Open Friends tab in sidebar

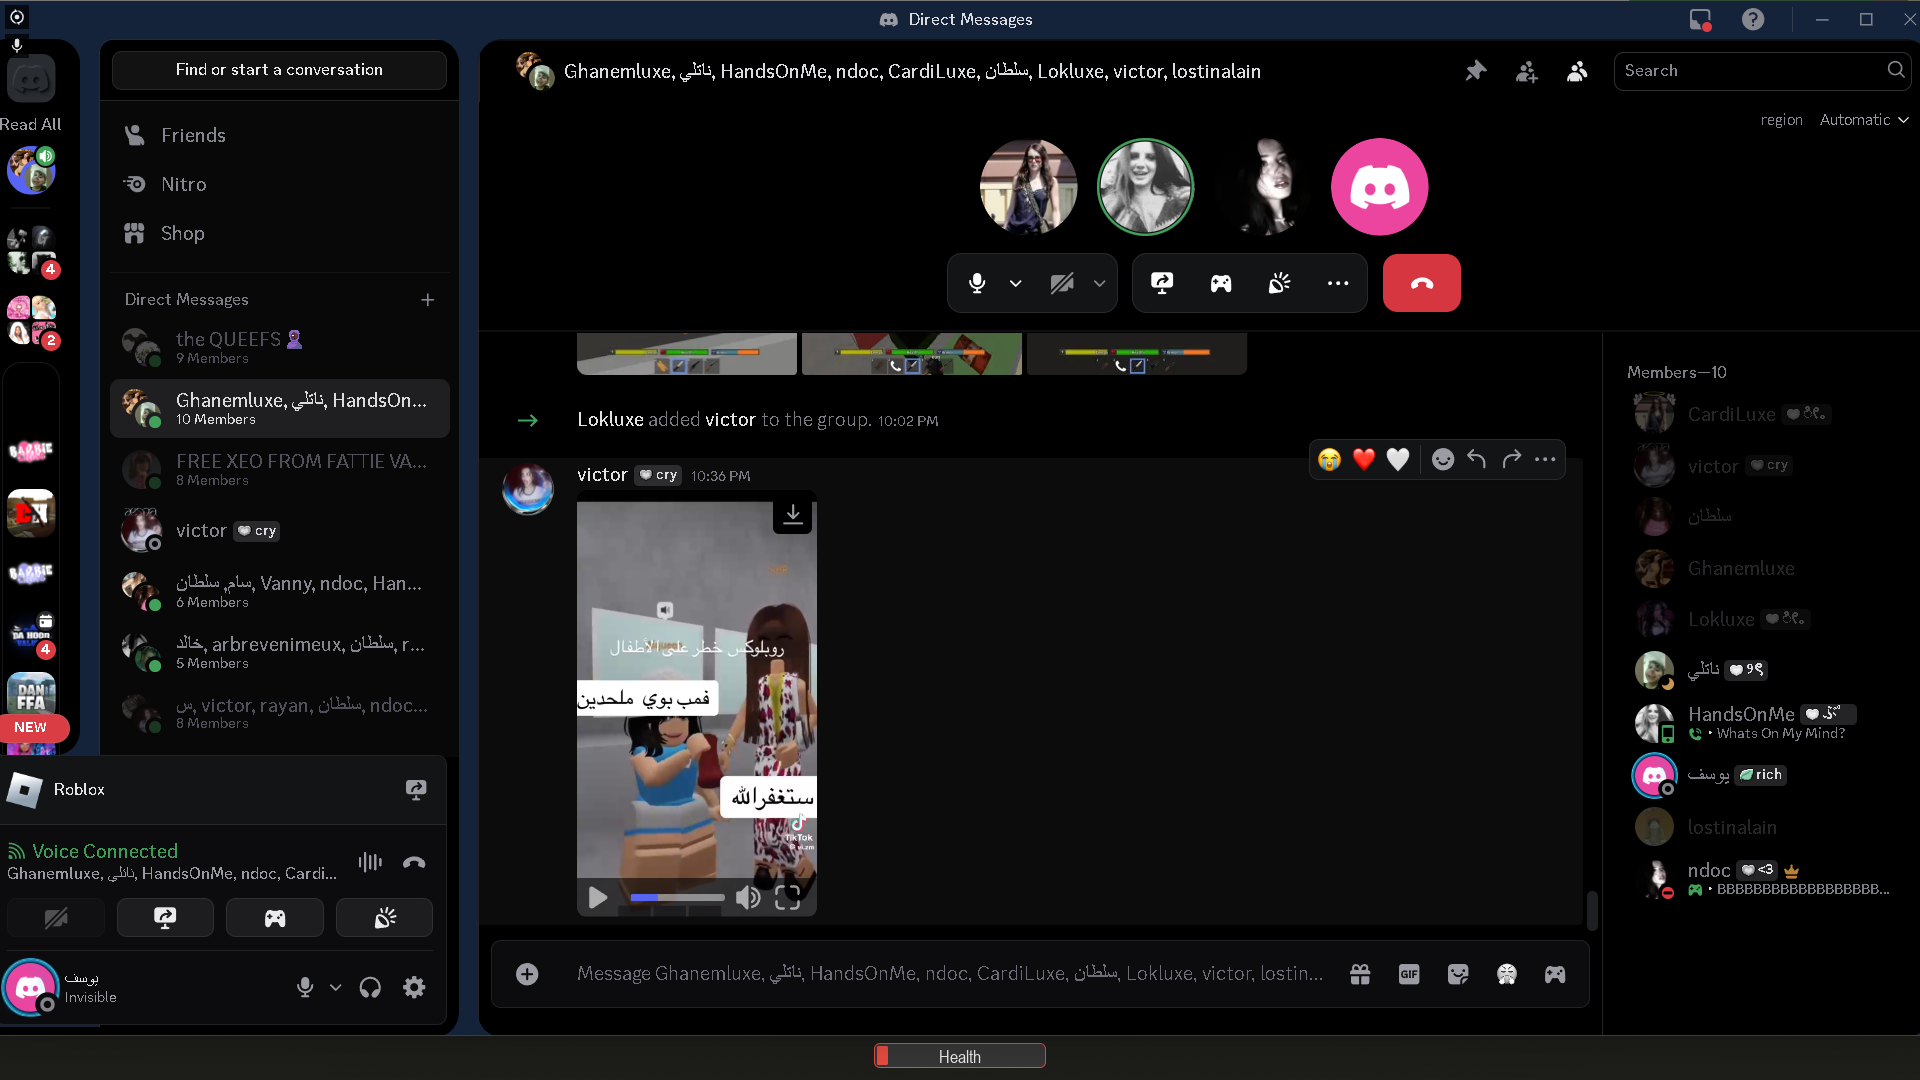(x=193, y=135)
